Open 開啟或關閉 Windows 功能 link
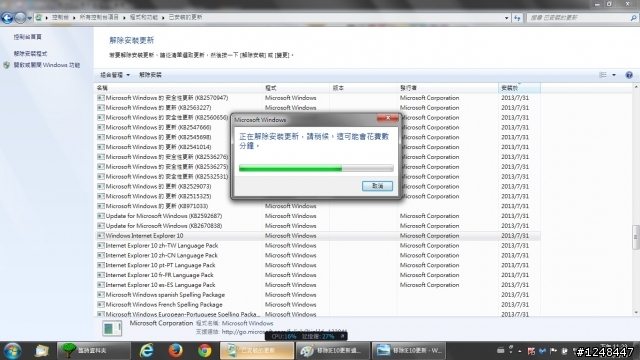640x360 pixels. (47, 65)
